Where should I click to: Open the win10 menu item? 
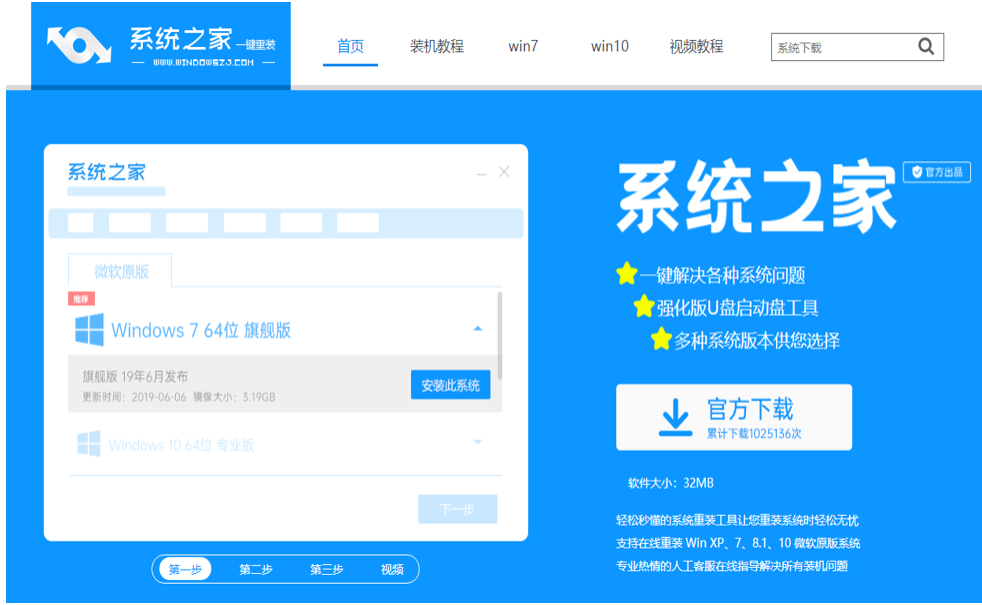607,46
